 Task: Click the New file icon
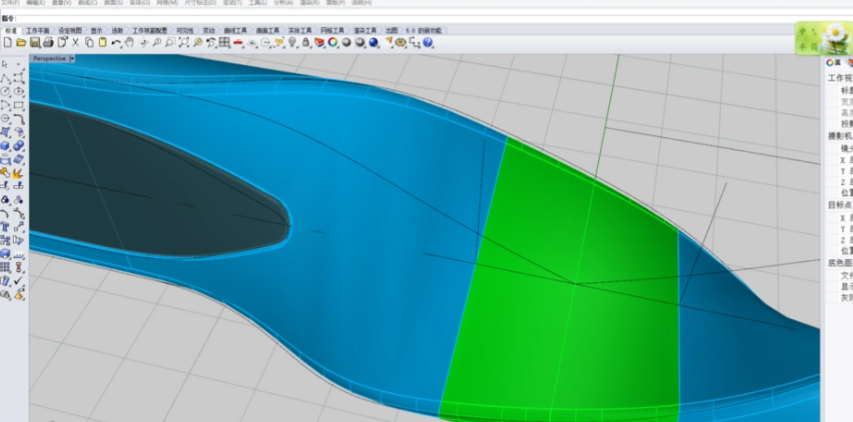point(8,43)
